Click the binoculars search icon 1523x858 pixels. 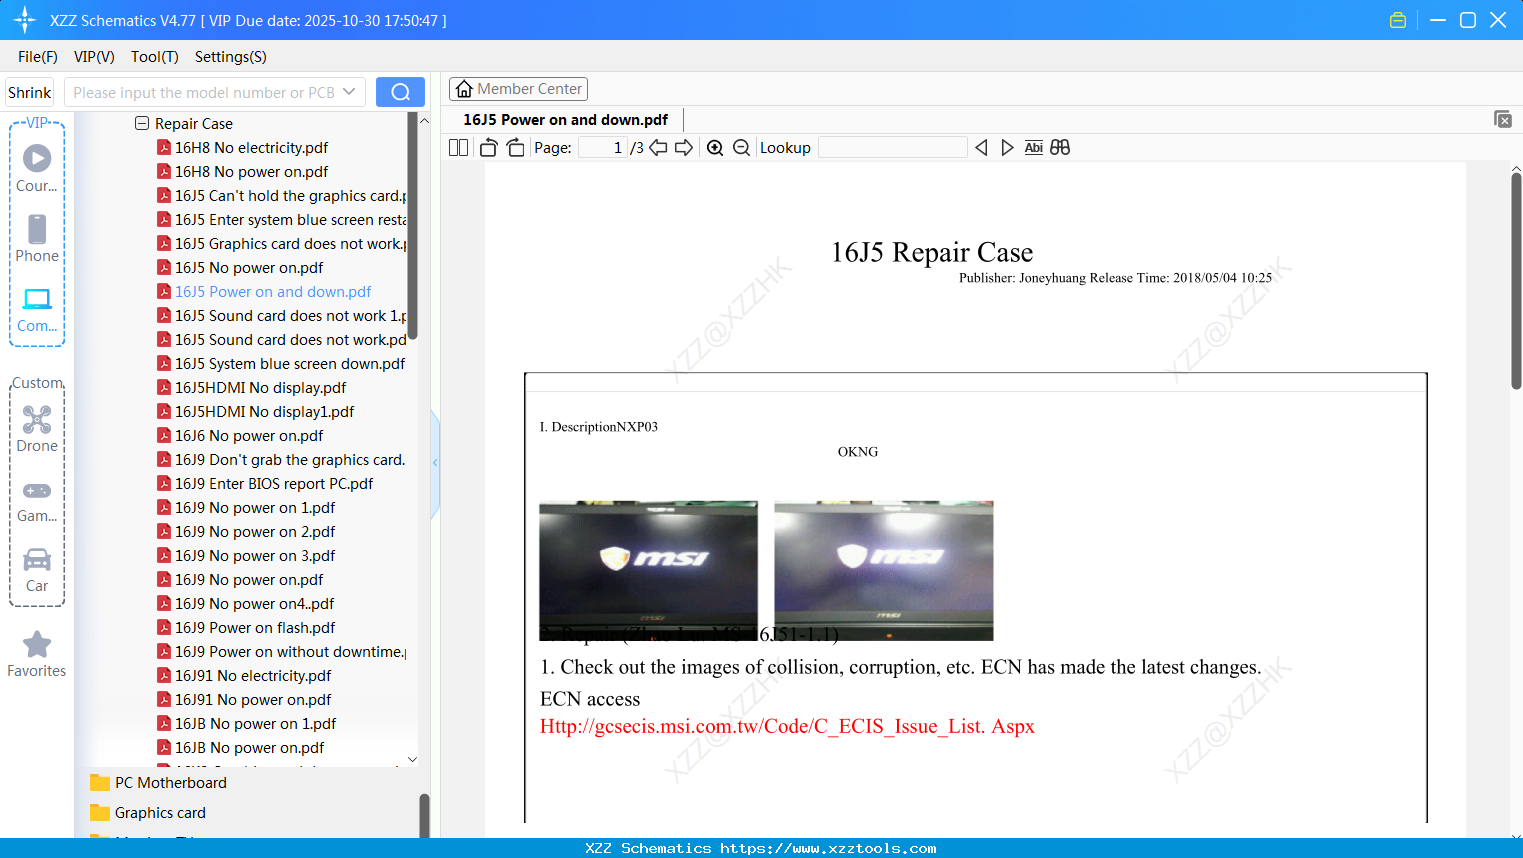tap(1060, 148)
